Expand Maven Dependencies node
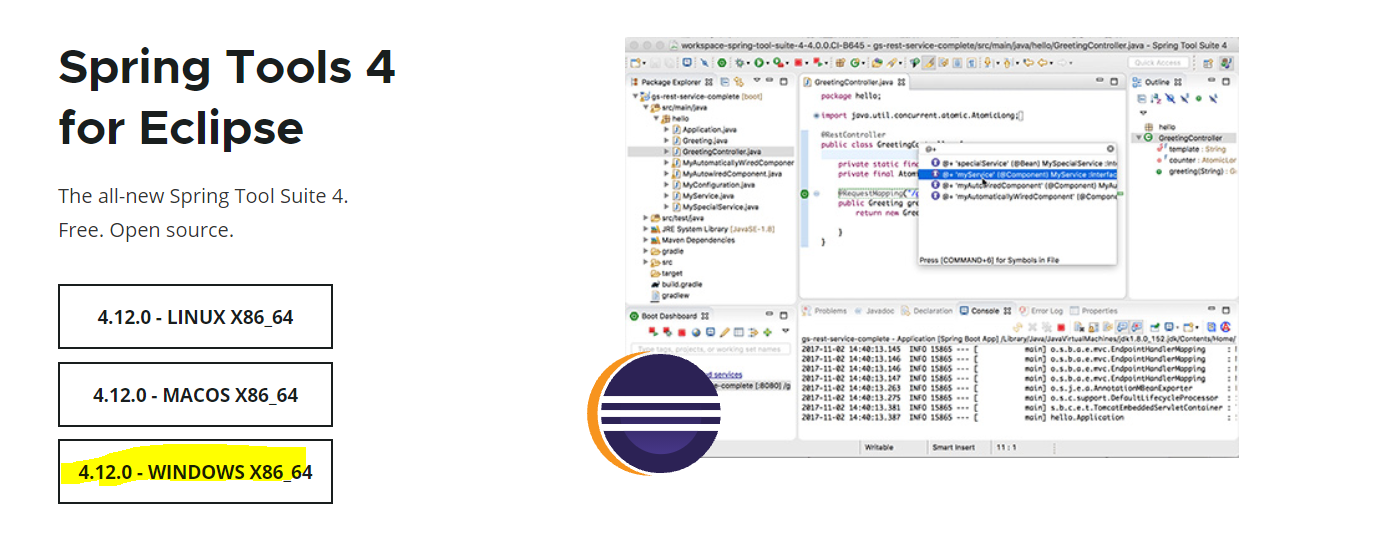This screenshot has height=560, width=1396. [645, 240]
